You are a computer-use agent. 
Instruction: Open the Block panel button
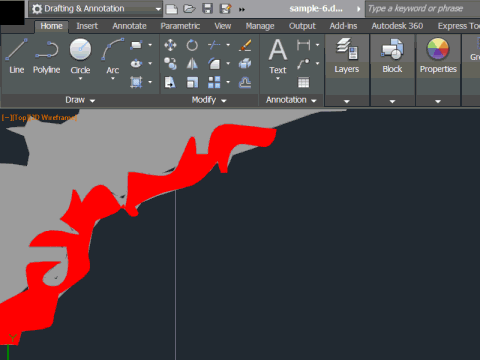coord(392,55)
